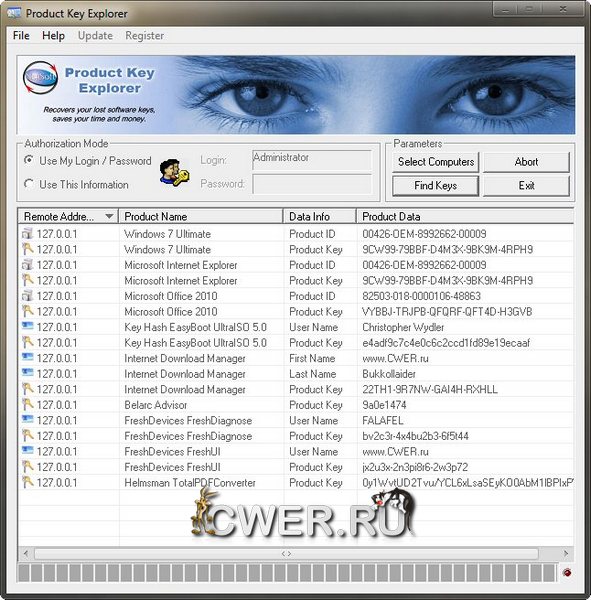Sort by the Product Data column header
Image resolution: width=591 pixels, height=600 pixels.
click(x=465, y=216)
